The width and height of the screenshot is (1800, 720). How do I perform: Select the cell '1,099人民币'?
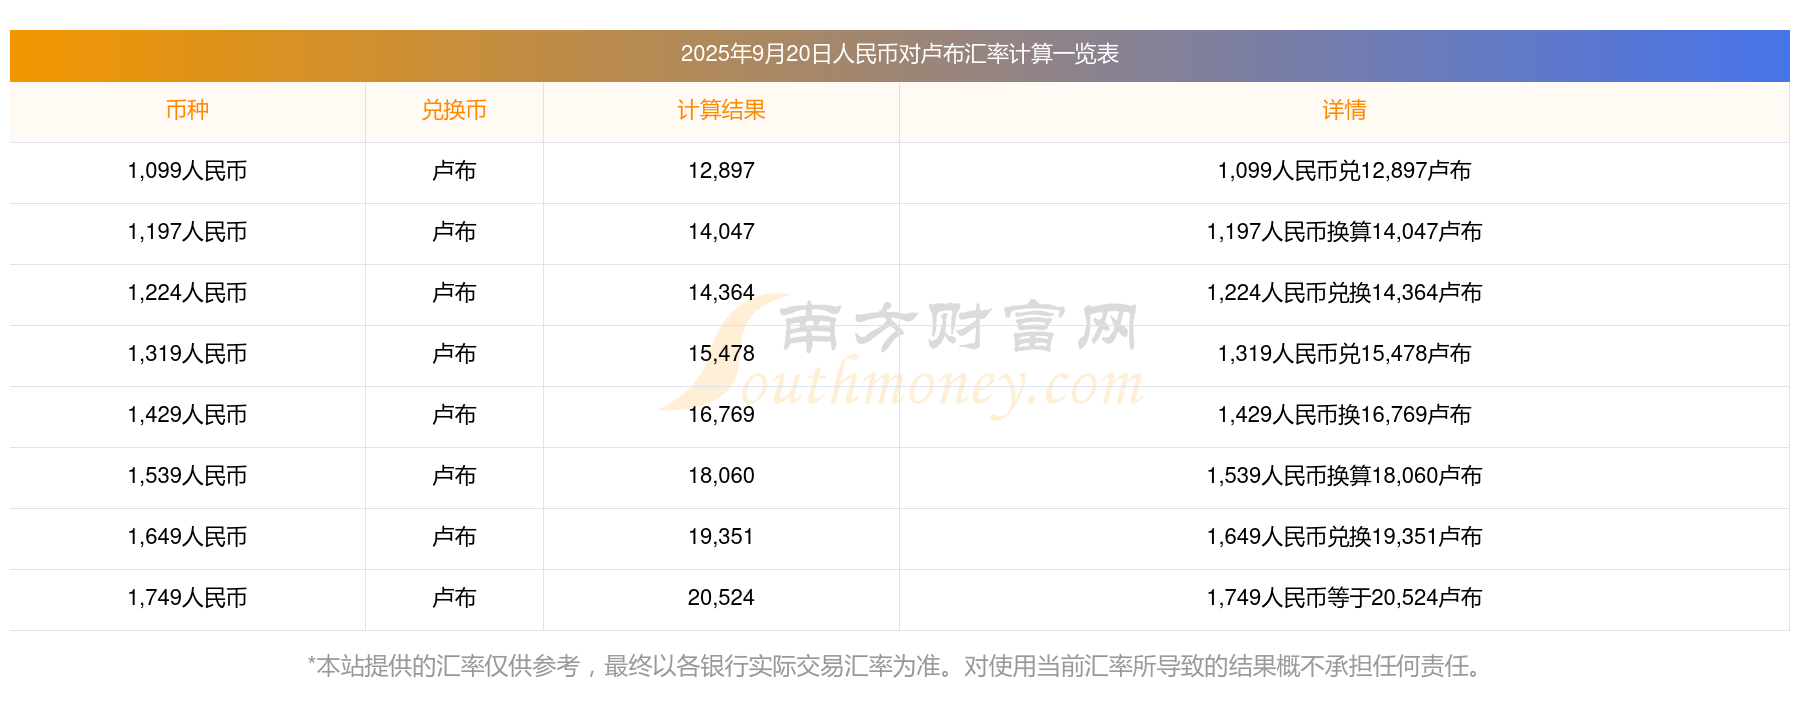click(187, 171)
